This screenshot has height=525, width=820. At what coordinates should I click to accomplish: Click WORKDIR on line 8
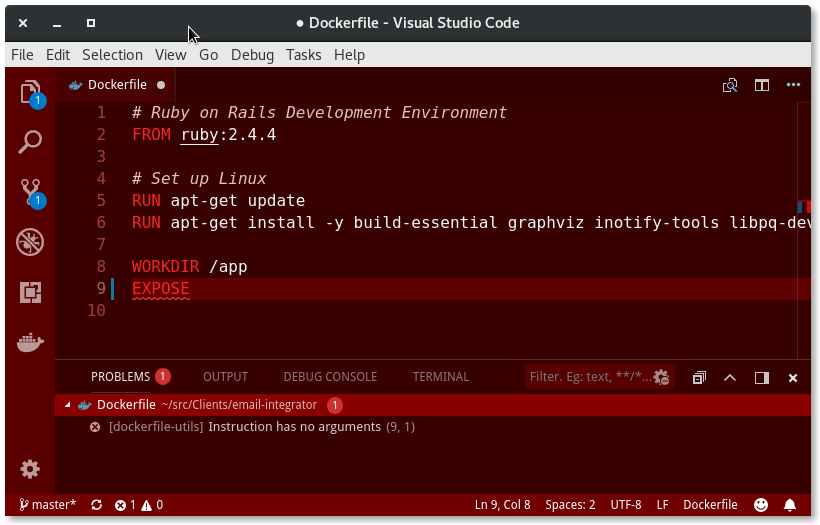[165, 267]
